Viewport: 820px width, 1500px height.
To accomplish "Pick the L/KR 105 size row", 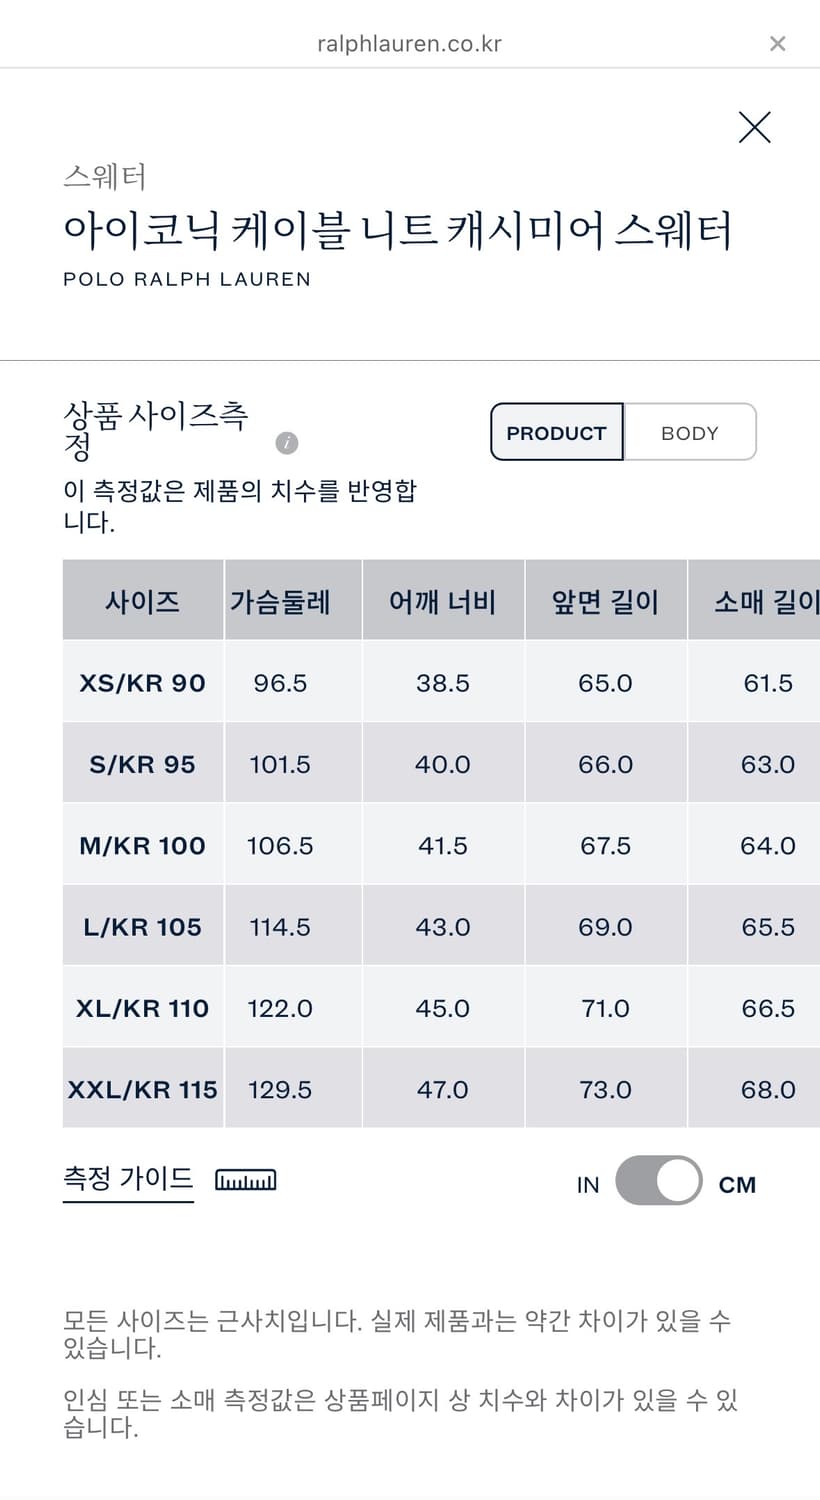I will point(142,926).
